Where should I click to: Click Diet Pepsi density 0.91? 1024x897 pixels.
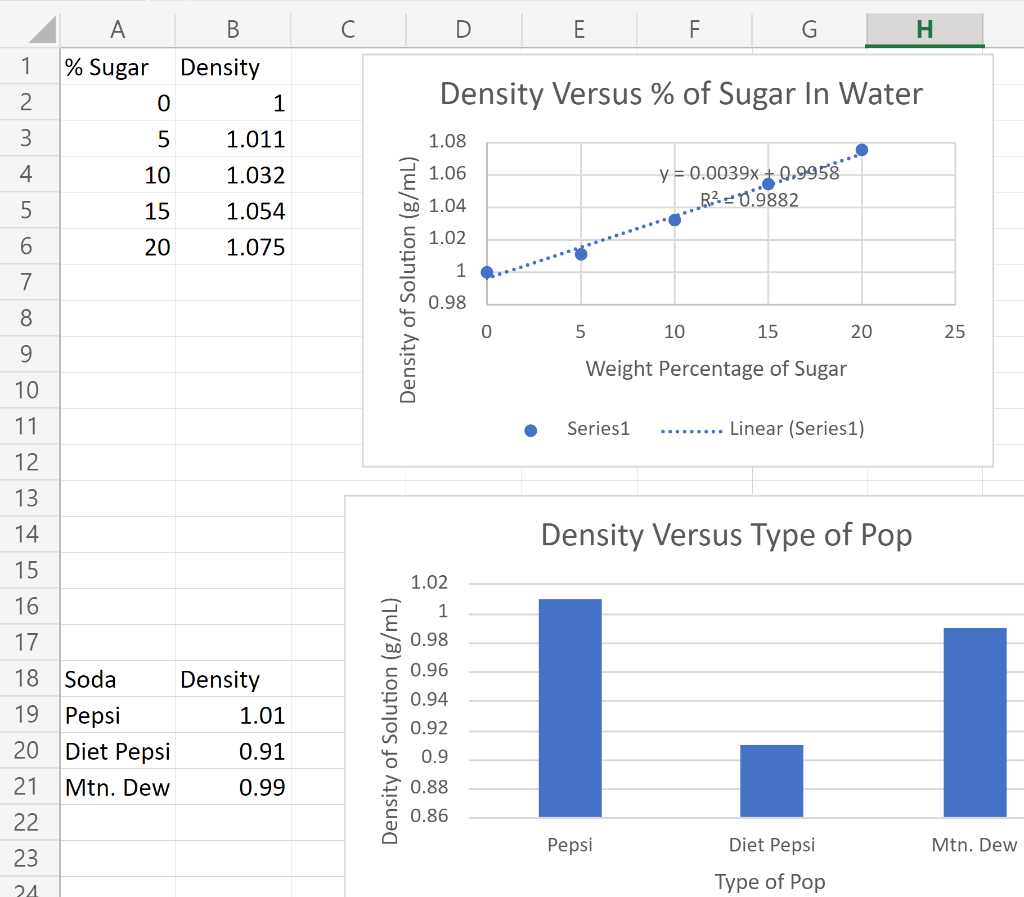tap(233, 751)
